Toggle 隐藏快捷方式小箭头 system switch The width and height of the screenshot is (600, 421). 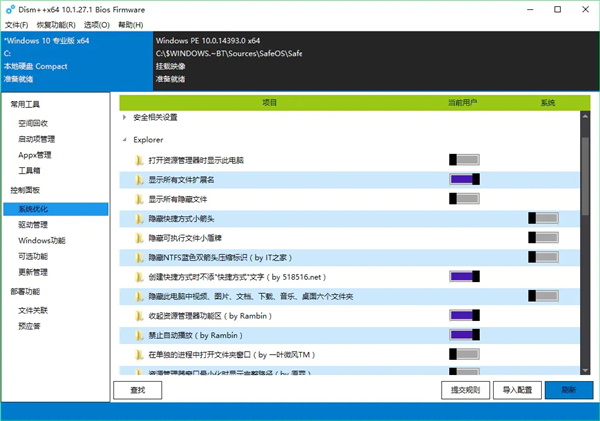[x=545, y=218]
